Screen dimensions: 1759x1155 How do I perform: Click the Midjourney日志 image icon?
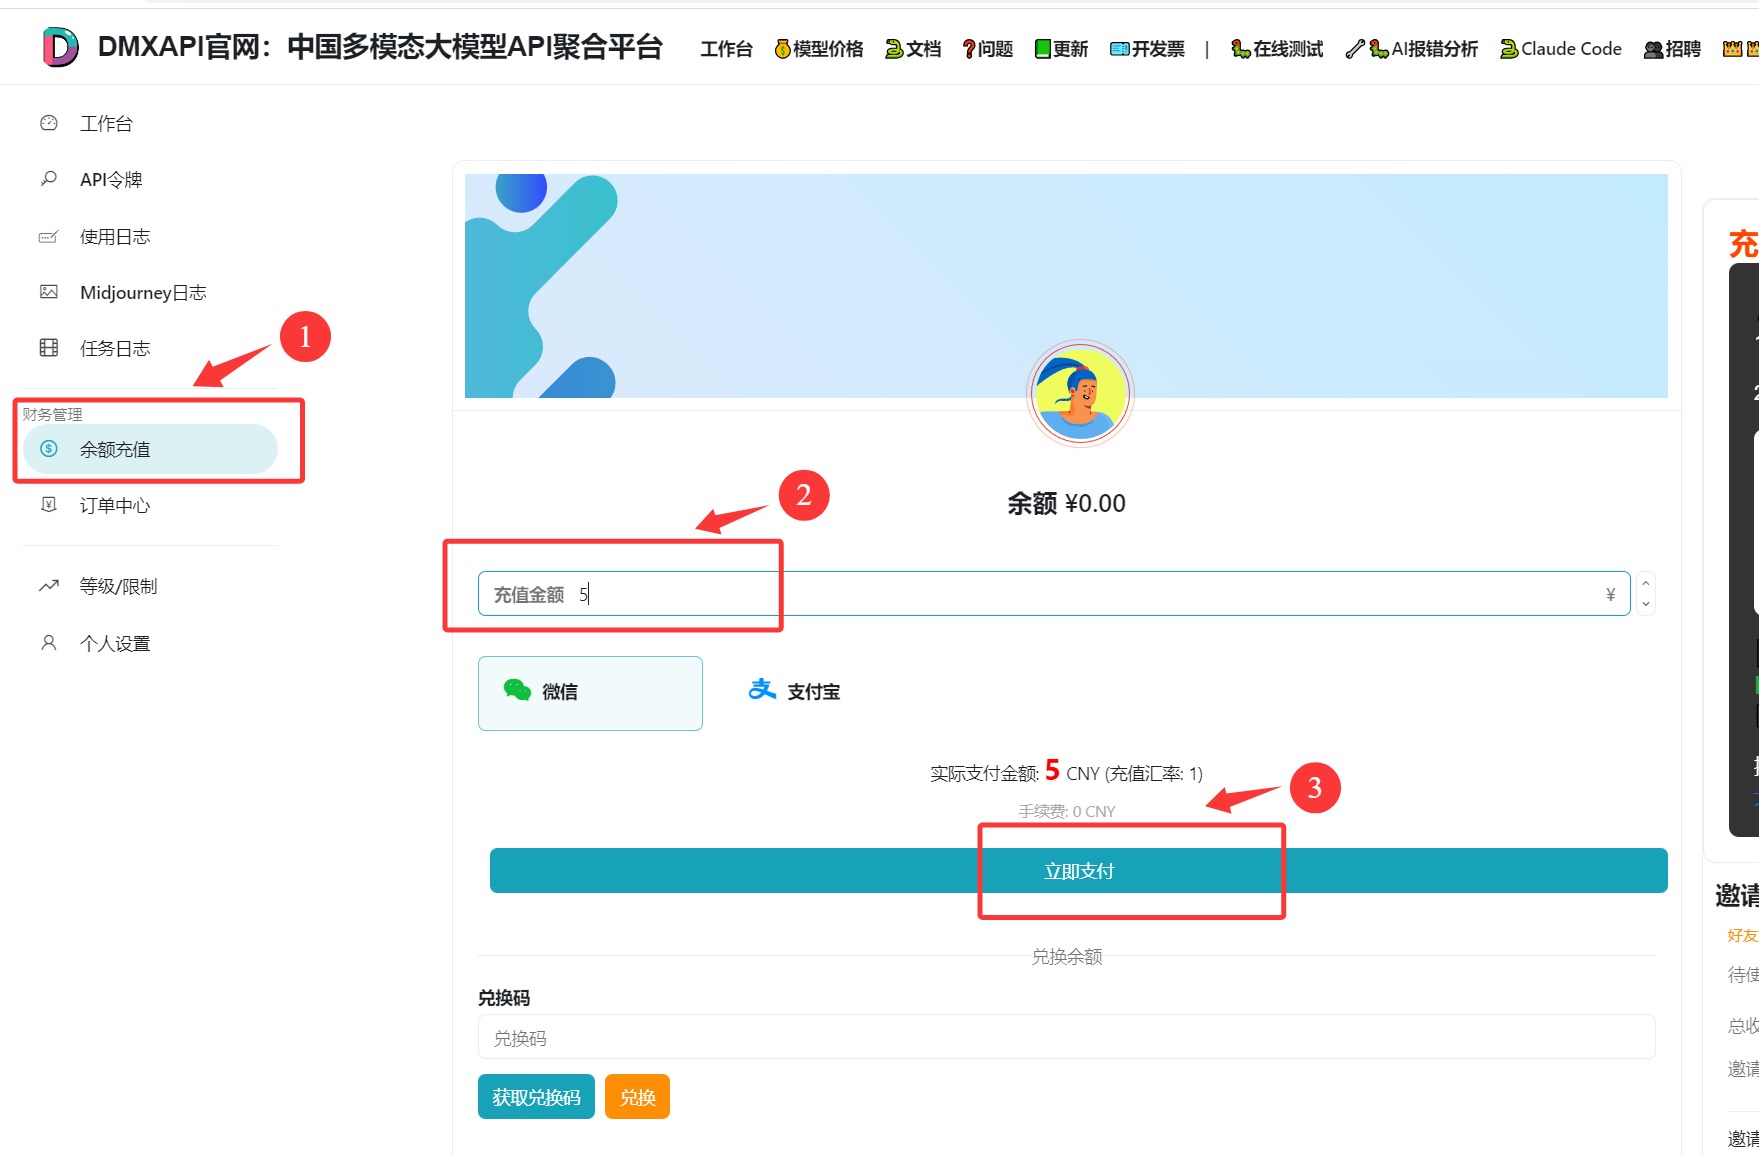[48, 292]
